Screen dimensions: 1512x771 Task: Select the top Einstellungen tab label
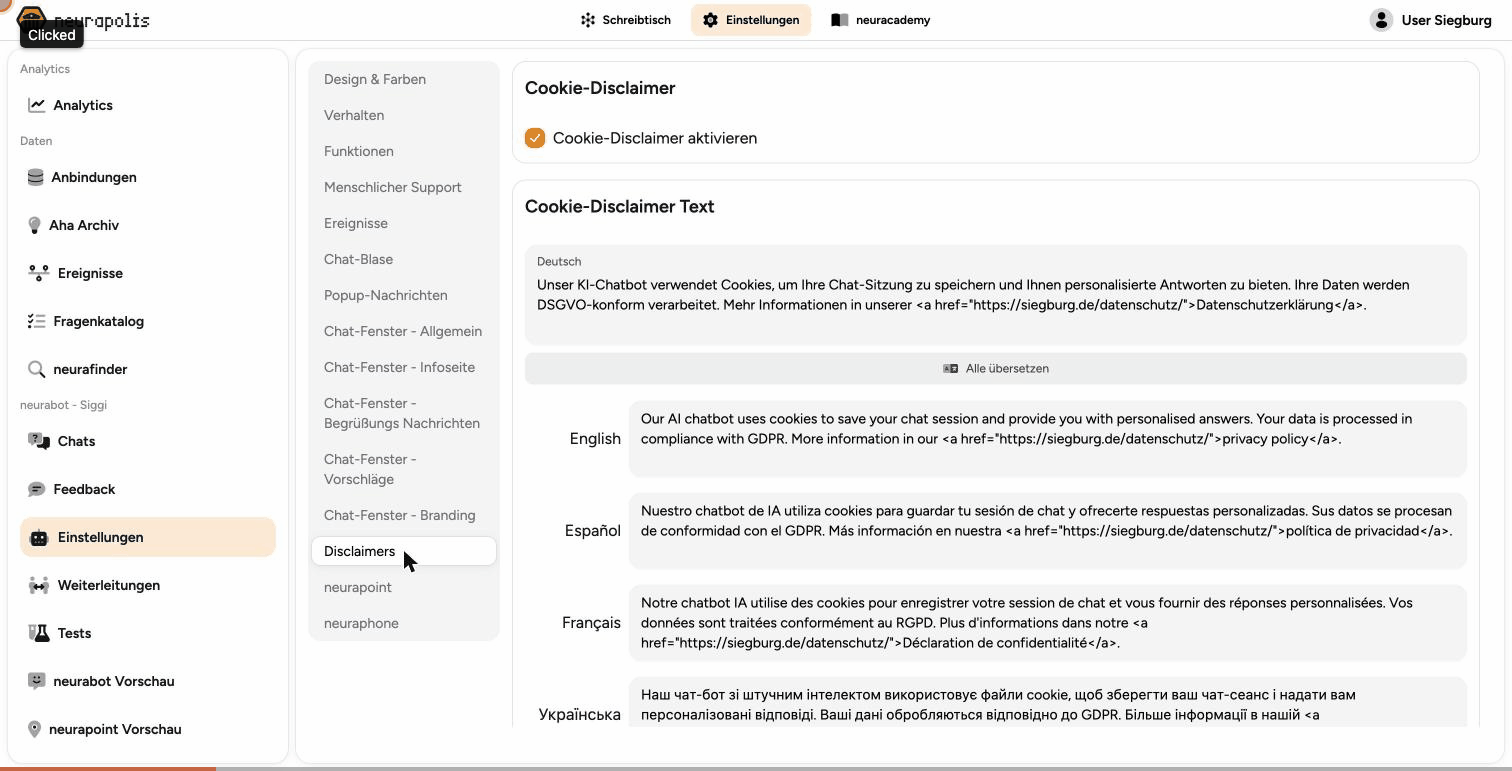[x=762, y=20]
